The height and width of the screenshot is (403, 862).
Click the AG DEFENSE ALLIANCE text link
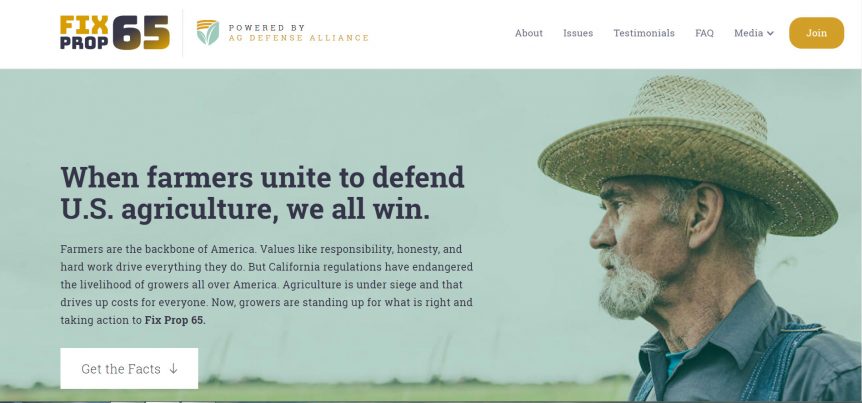point(299,38)
